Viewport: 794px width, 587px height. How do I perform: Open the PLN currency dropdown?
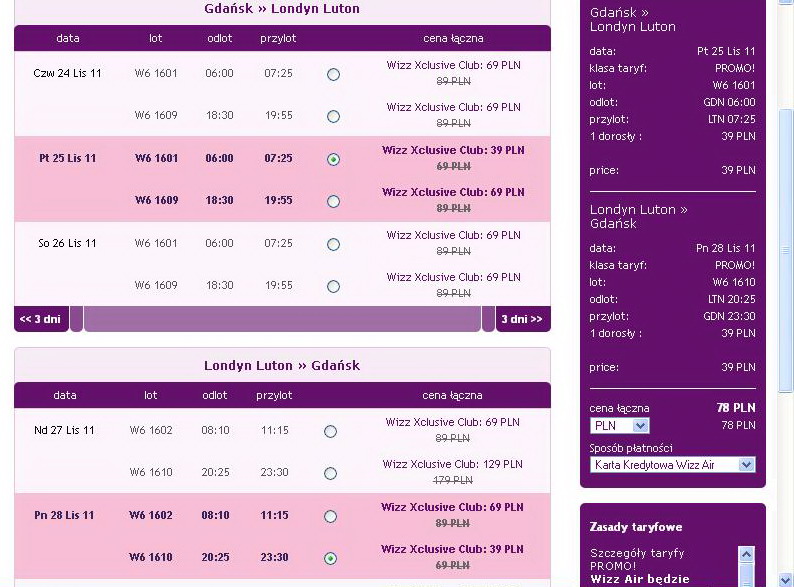click(619, 425)
